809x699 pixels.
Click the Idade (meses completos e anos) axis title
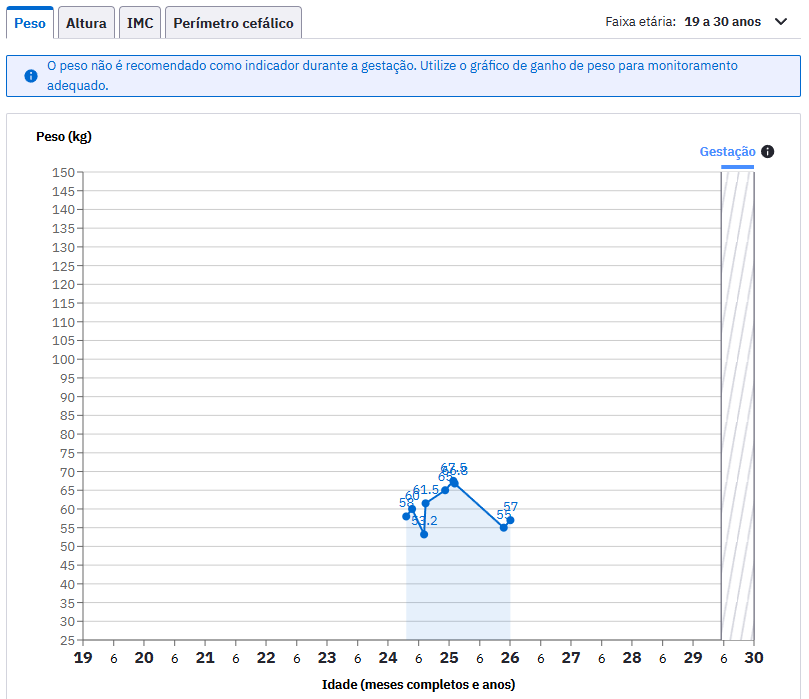coord(418,684)
